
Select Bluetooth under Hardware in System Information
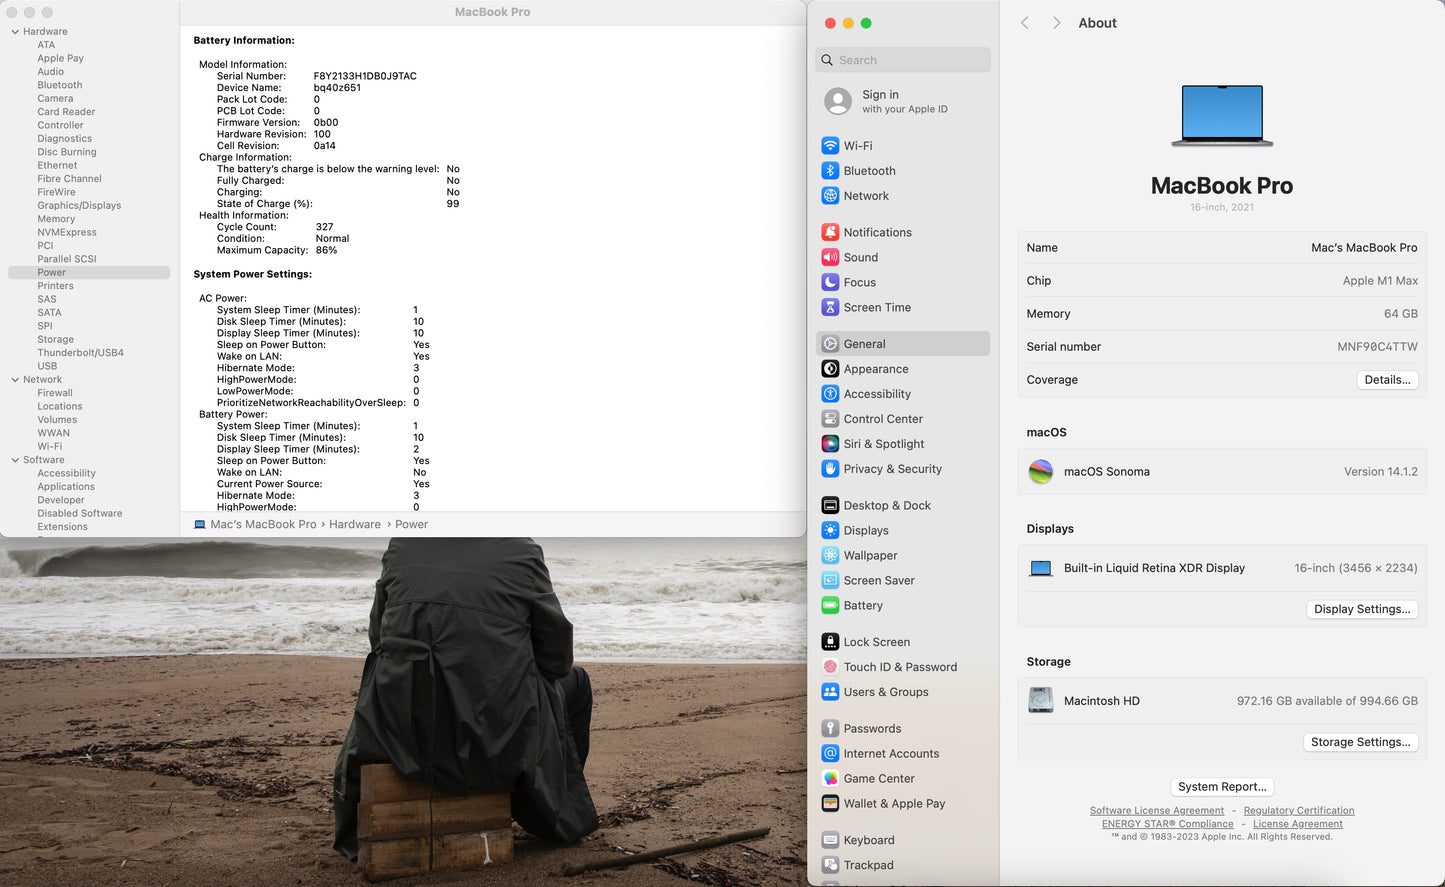[60, 85]
